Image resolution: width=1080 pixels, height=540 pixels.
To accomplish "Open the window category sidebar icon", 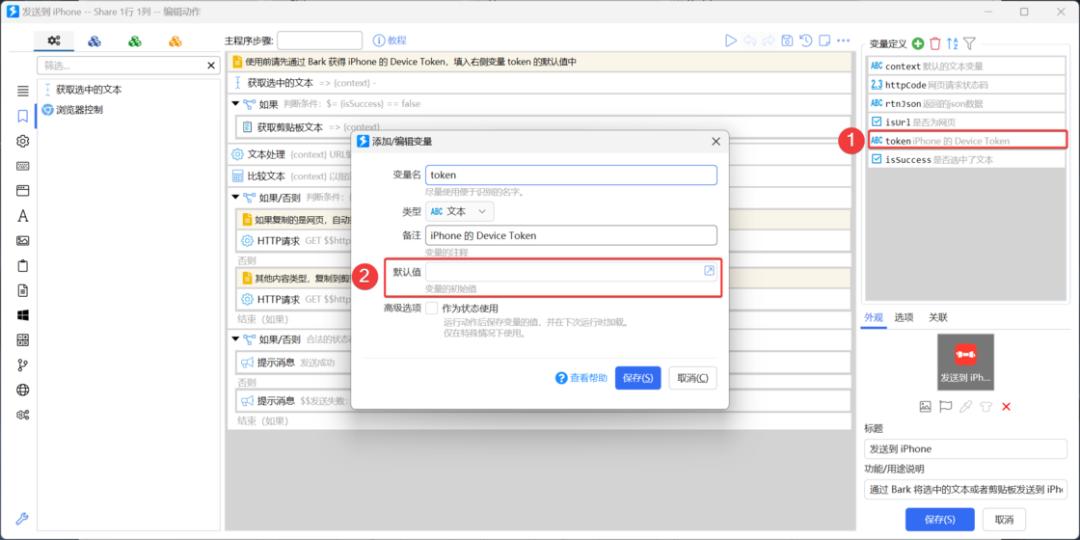I will 23,191.
